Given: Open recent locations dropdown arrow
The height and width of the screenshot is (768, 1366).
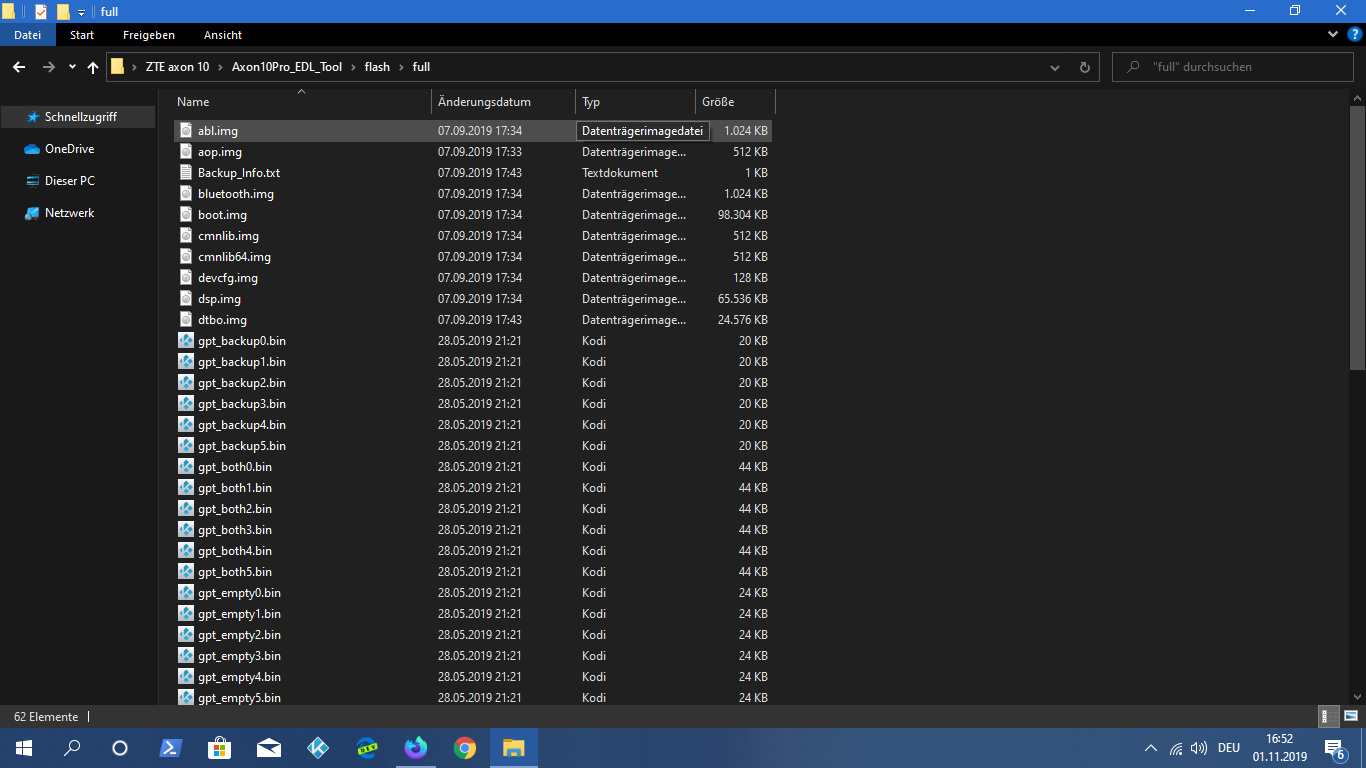Looking at the screenshot, I should point(72,67).
